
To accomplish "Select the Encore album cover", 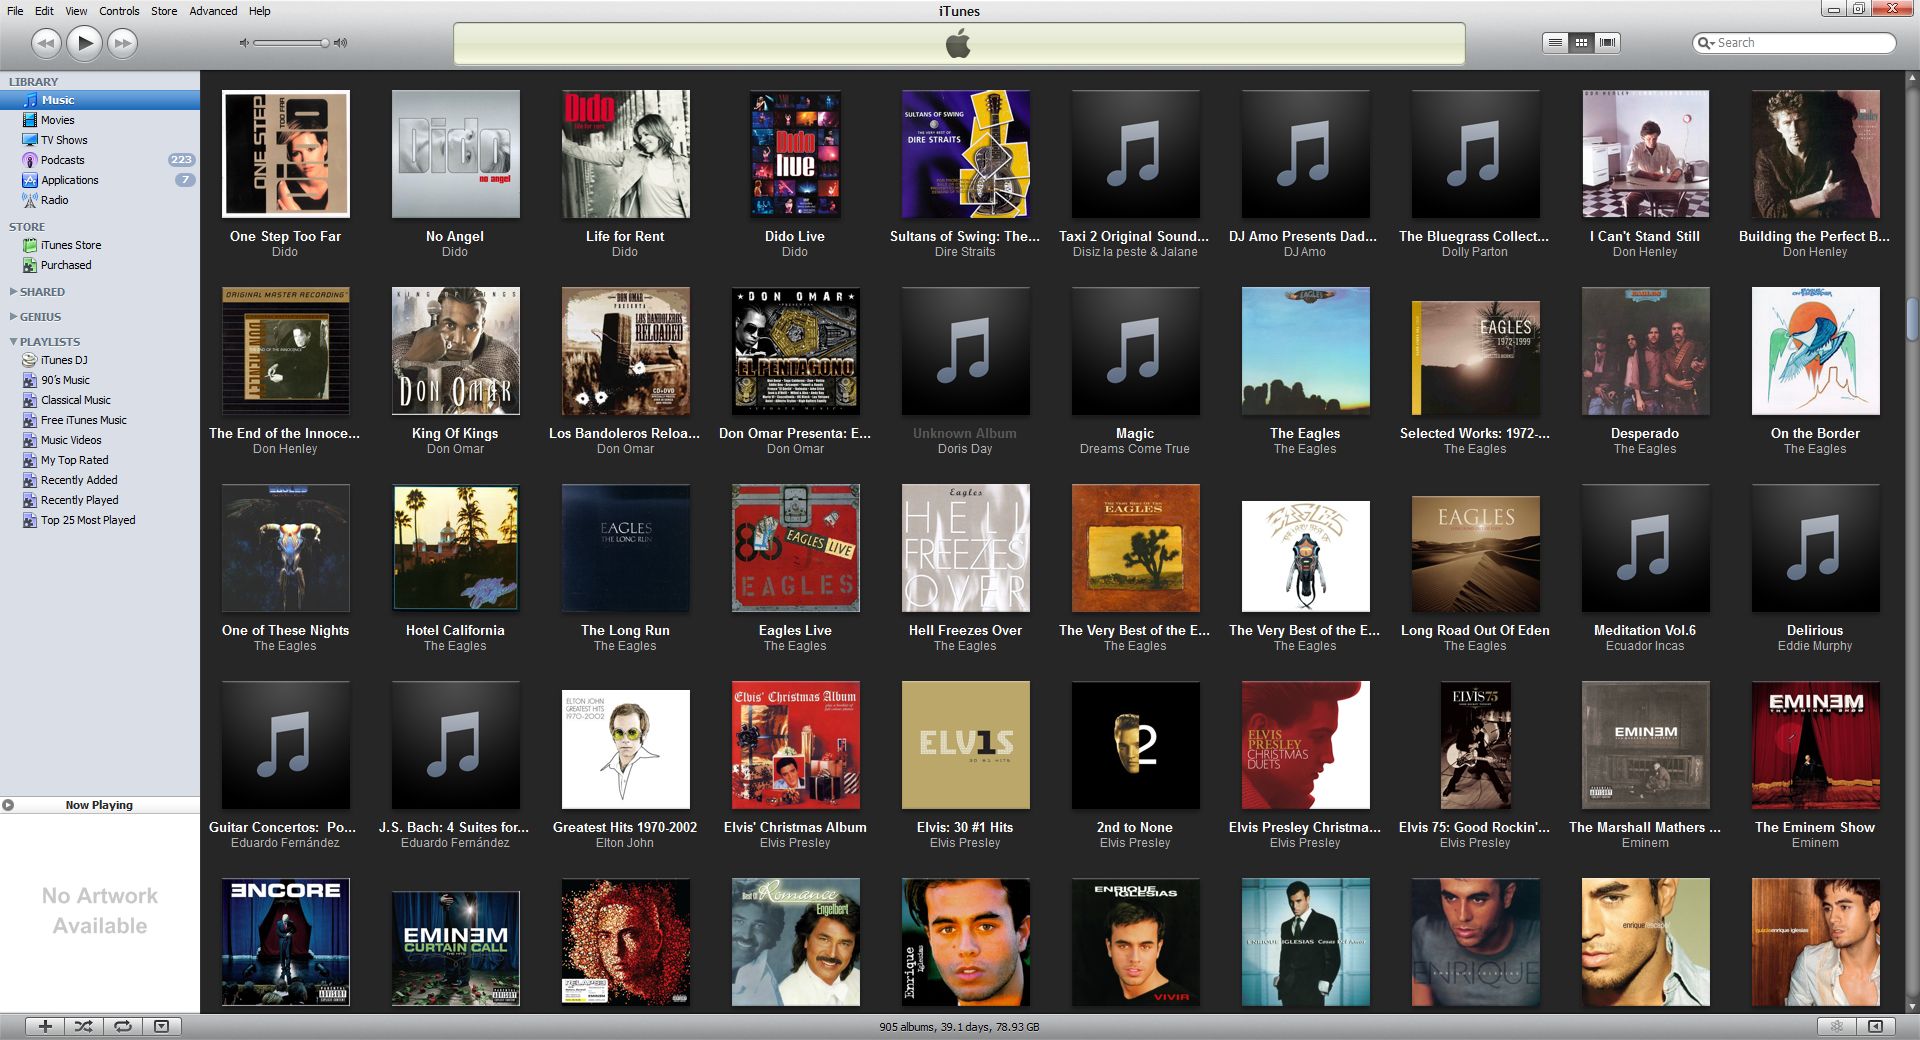I will (x=285, y=942).
